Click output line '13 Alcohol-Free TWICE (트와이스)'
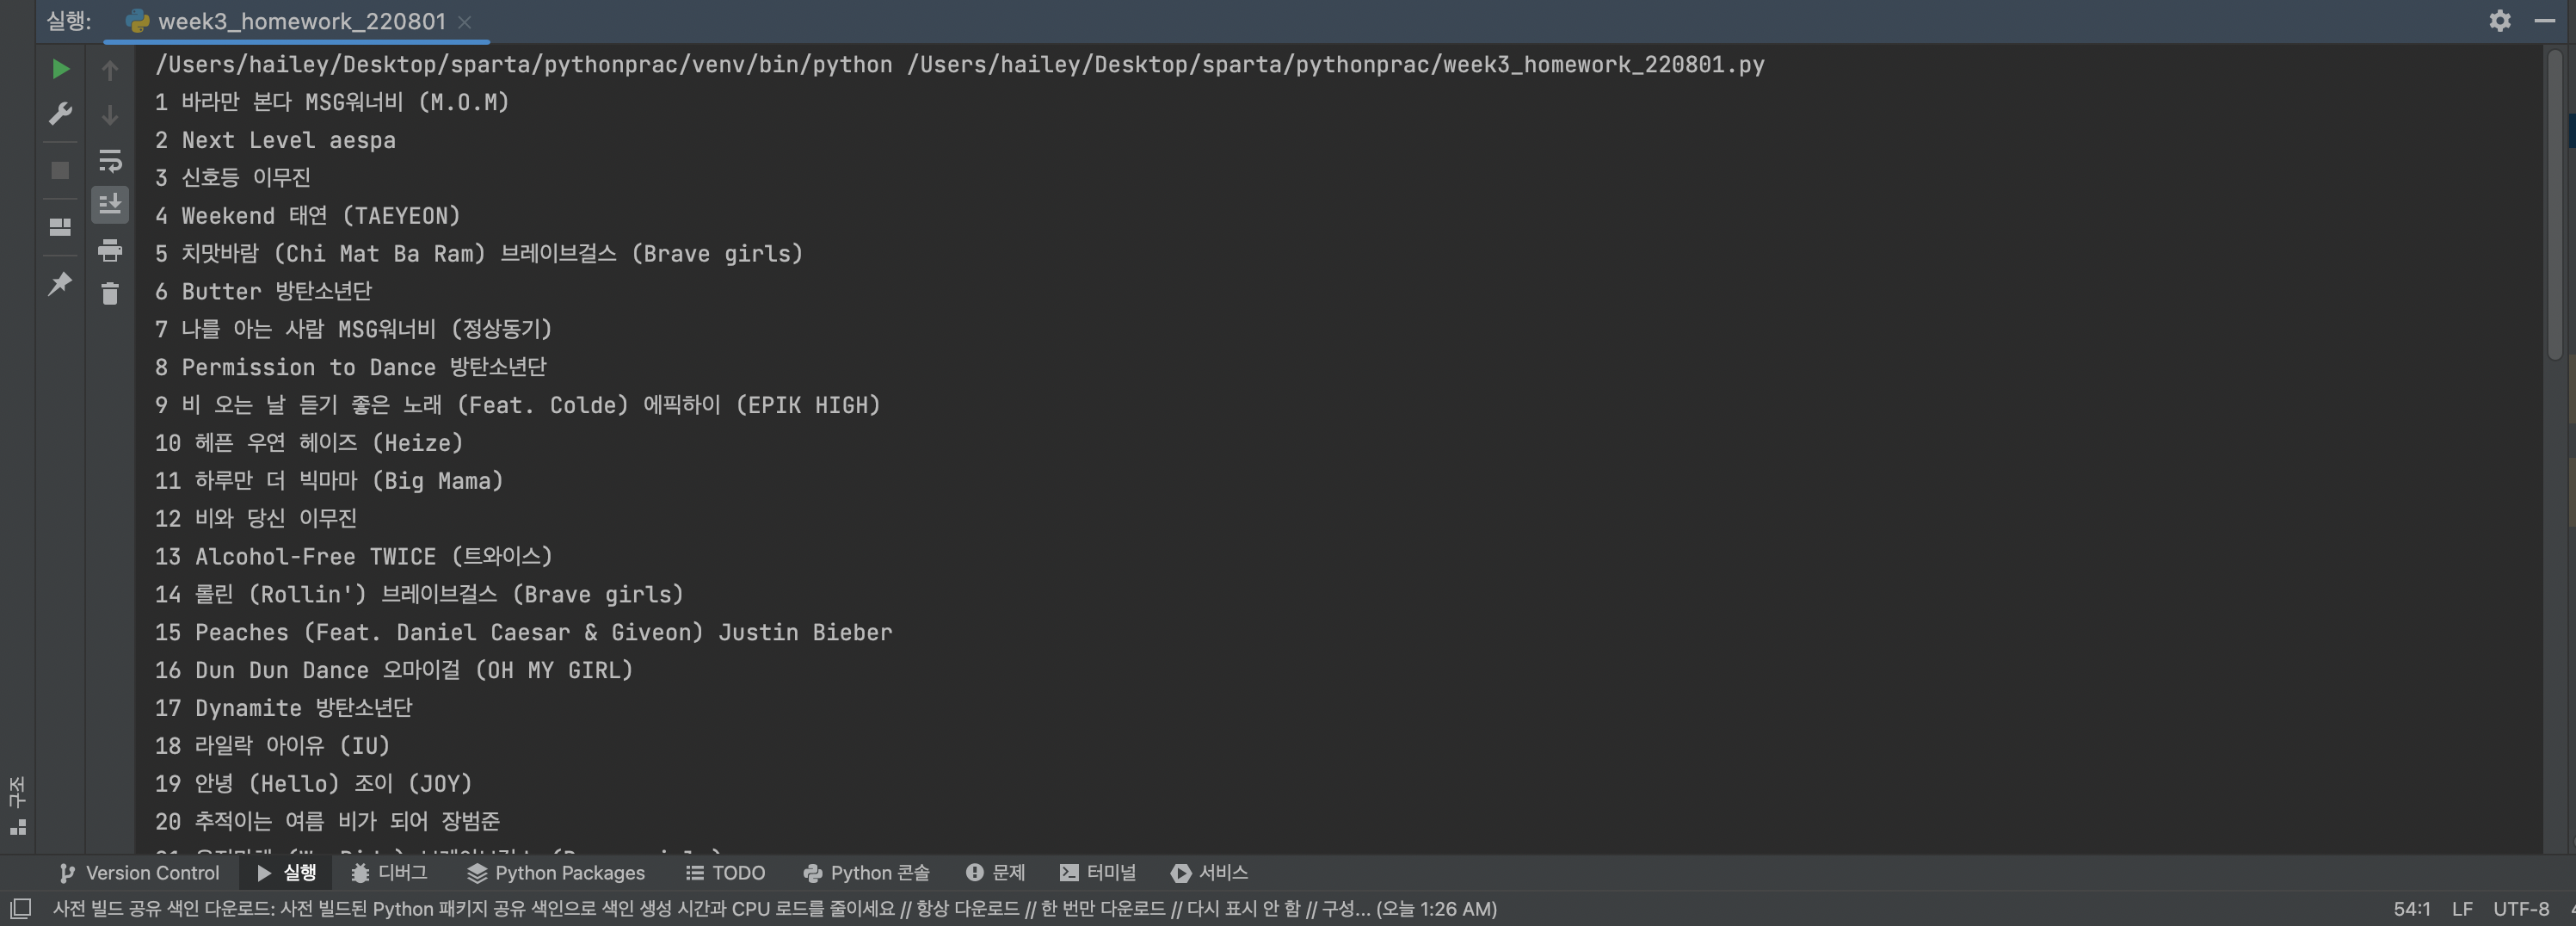 pos(353,556)
